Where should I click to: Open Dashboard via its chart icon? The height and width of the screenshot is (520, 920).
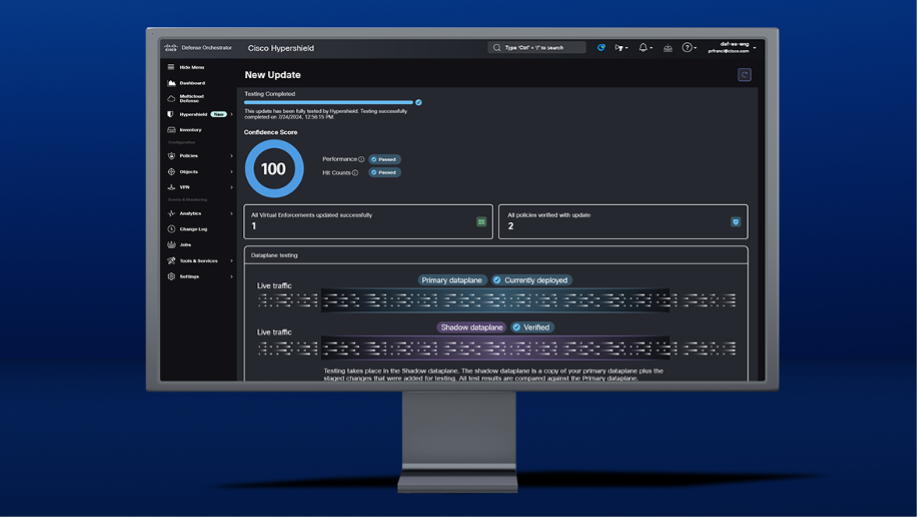coord(171,83)
